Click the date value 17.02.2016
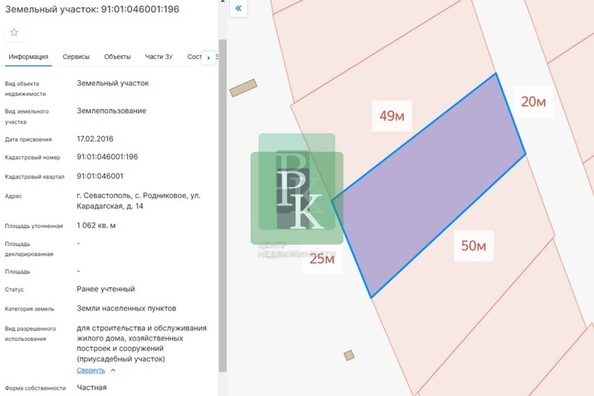The image size is (594, 396). coord(95,139)
